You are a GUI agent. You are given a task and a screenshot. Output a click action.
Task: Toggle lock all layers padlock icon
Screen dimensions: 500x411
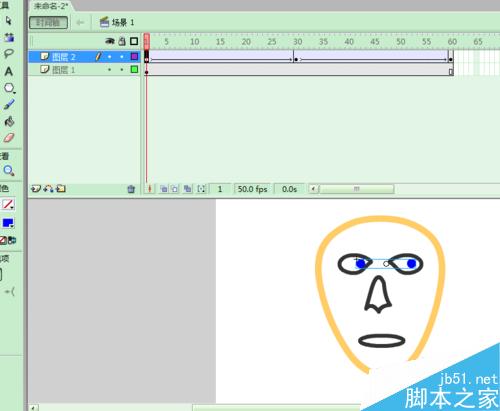point(122,41)
